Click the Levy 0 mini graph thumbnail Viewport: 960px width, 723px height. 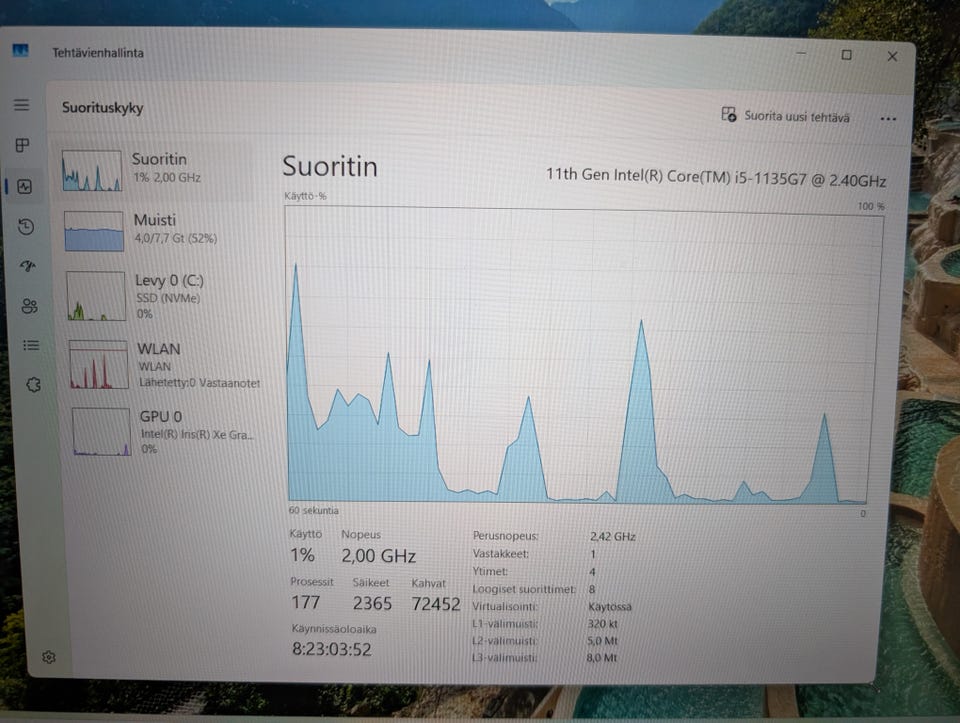[x=96, y=296]
